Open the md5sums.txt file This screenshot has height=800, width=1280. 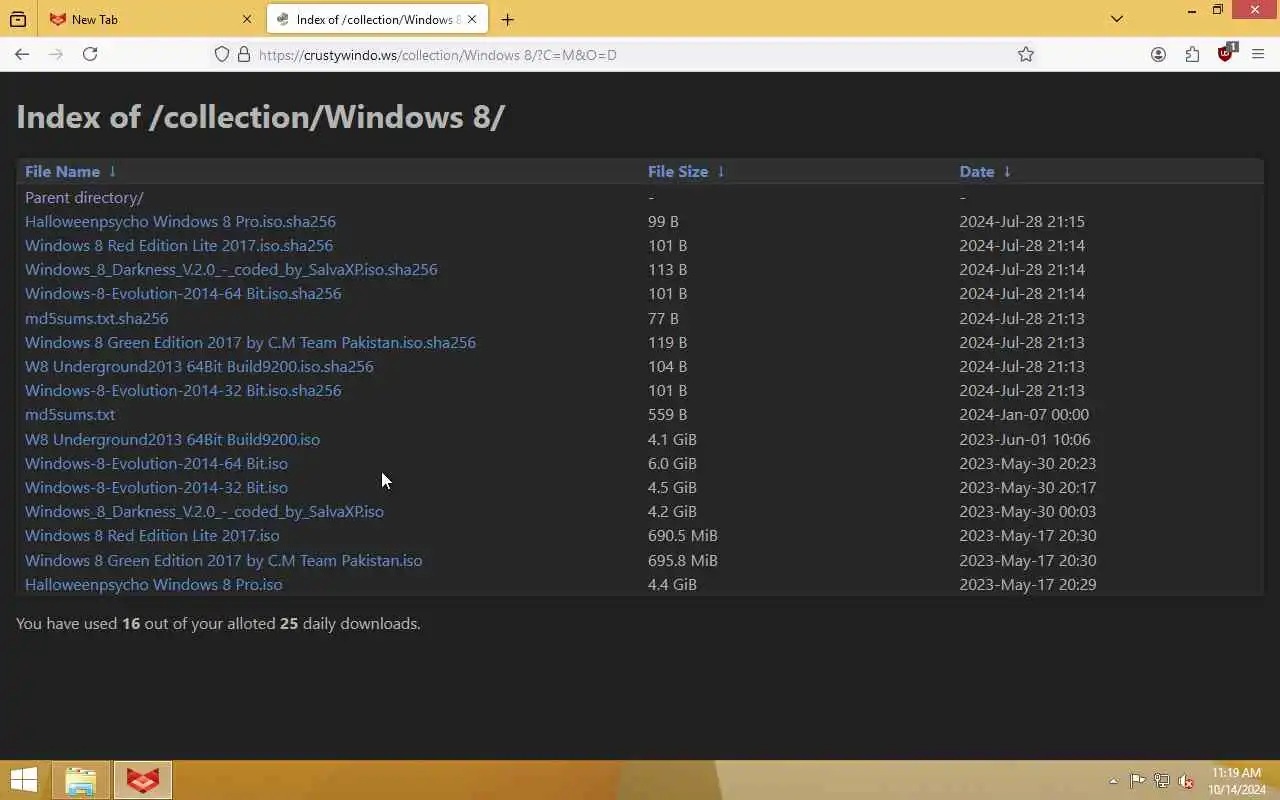coord(70,414)
